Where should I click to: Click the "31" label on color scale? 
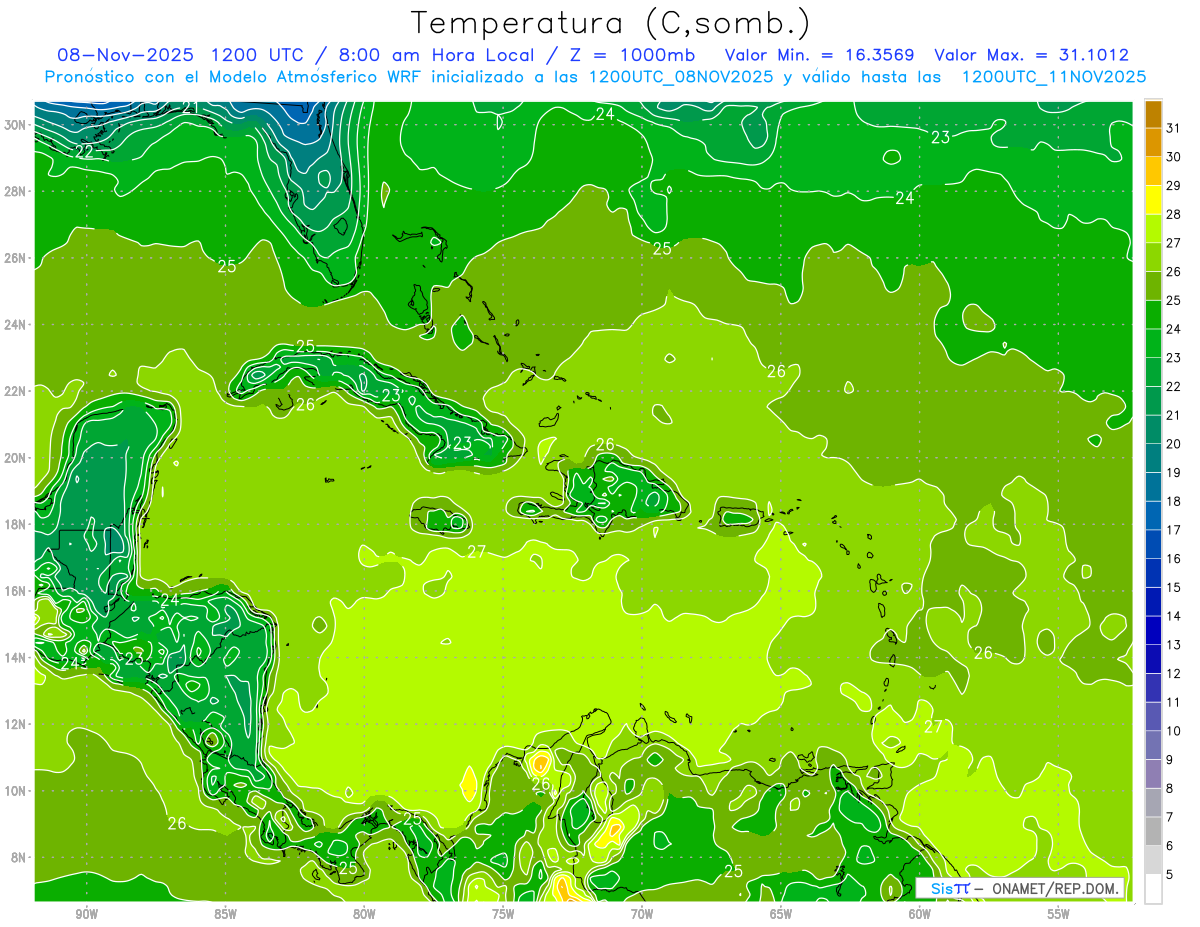(1173, 128)
